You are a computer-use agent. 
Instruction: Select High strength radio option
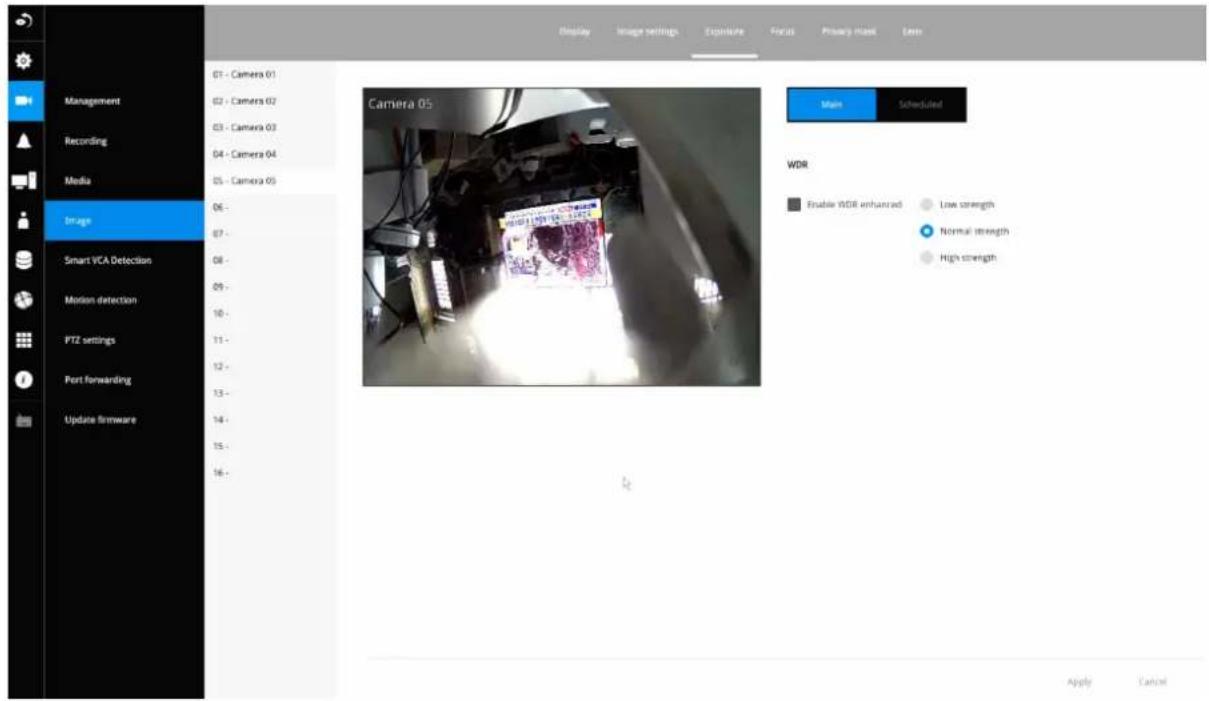pyautogui.click(x=926, y=257)
